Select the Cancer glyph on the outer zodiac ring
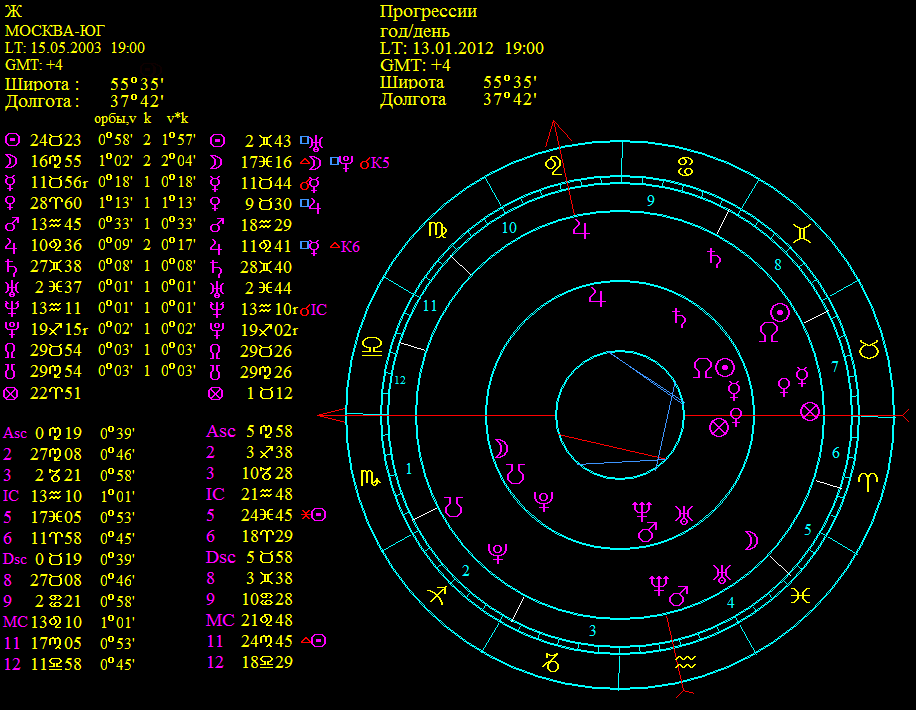This screenshot has width=916, height=710. tap(686, 165)
